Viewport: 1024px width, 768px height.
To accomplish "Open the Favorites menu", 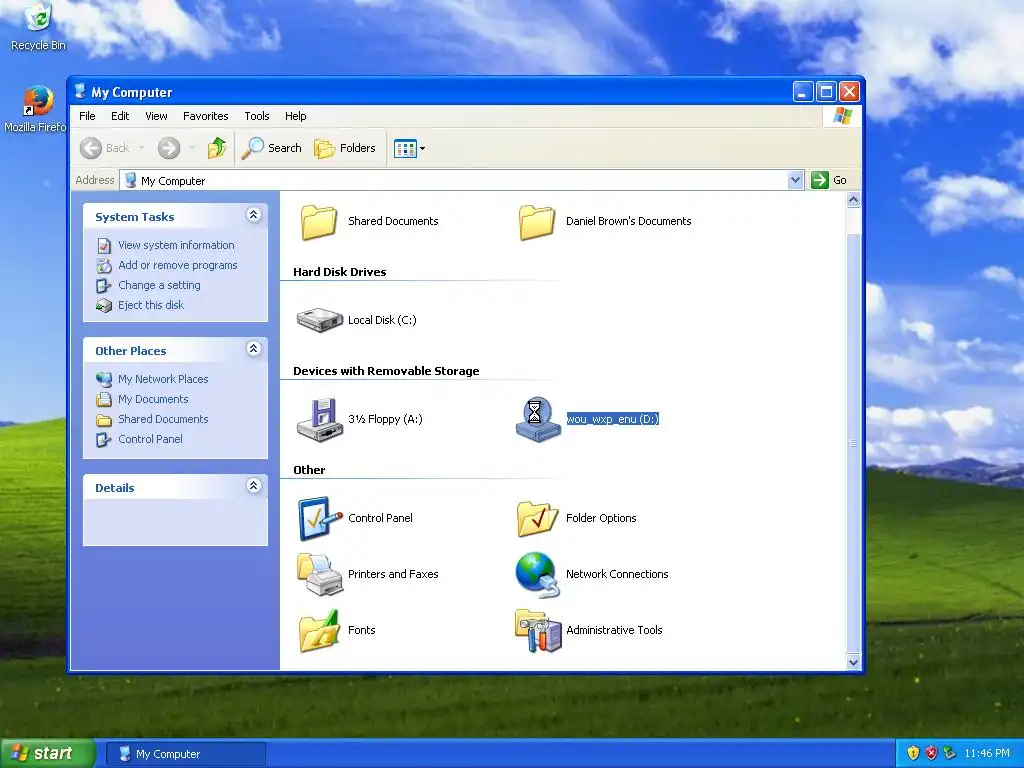I will pyautogui.click(x=206, y=116).
